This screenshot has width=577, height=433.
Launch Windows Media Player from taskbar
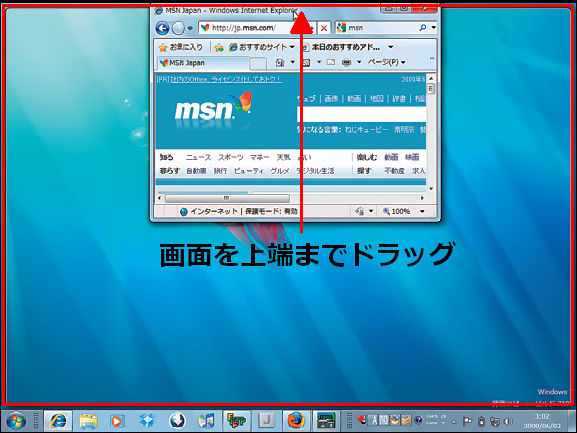(117, 421)
